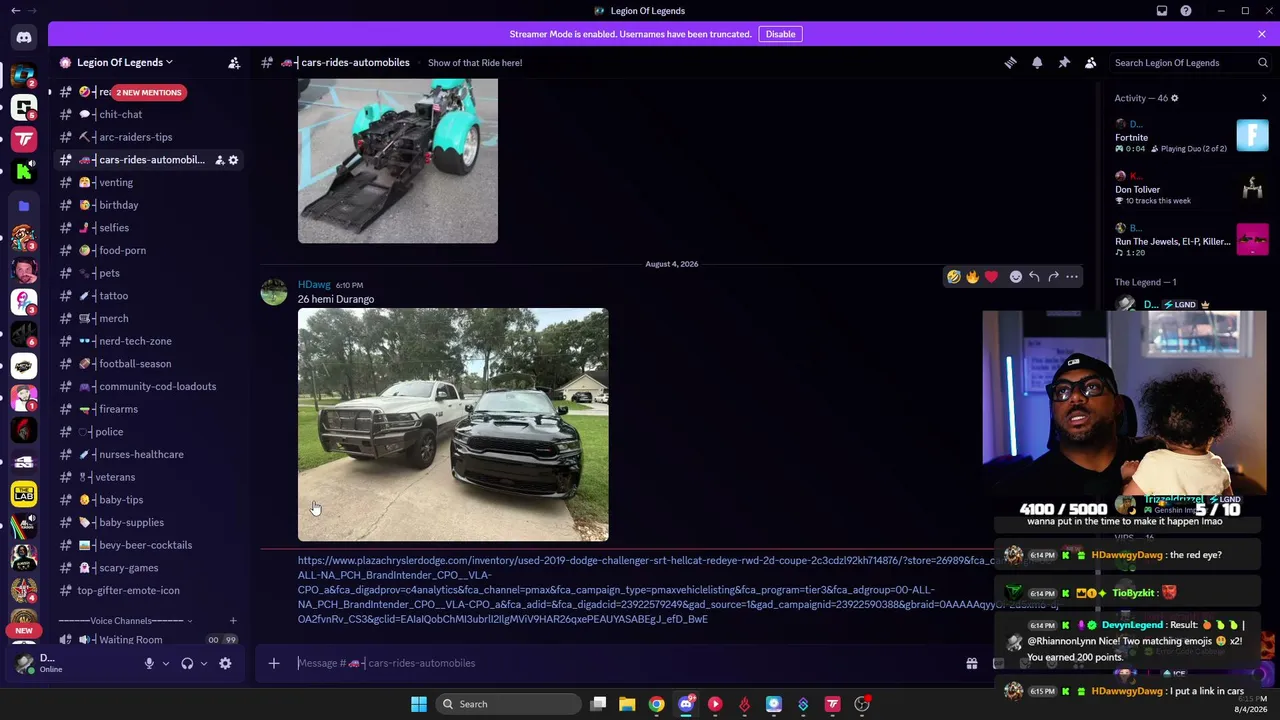Open notification settings bell icon
Screen dimensions: 1280x720
pos(1037,63)
